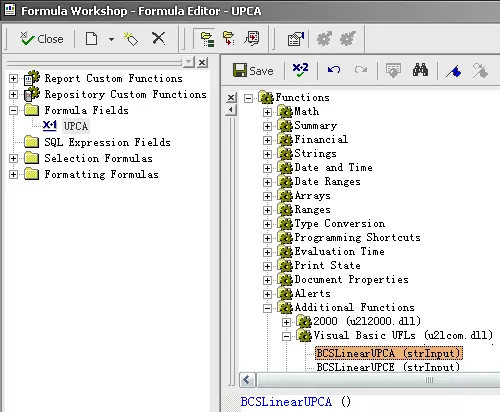The height and width of the screenshot is (412, 500).
Task: Save the formula with the Save button
Action: pyautogui.click(x=253, y=71)
